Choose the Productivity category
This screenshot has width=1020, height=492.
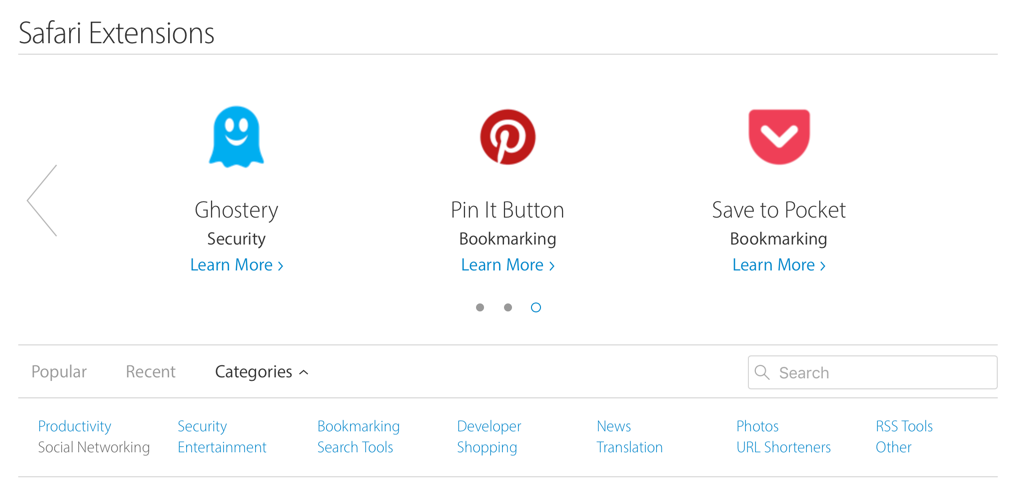tap(74, 426)
